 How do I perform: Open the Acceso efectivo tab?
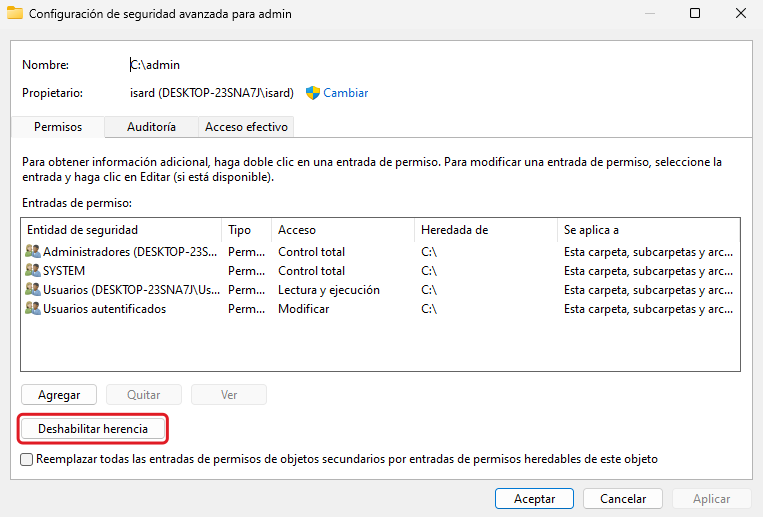click(246, 127)
